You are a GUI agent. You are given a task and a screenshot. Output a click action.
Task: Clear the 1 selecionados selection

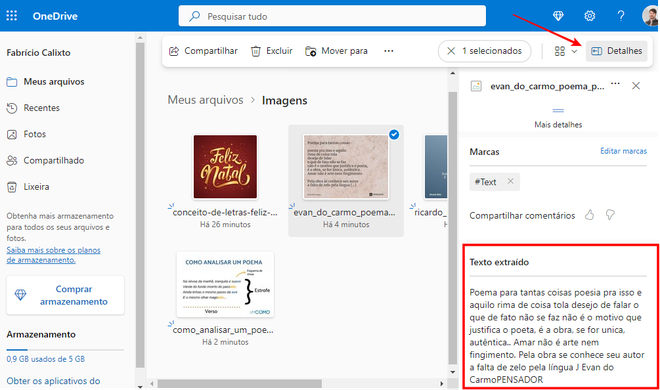click(451, 51)
